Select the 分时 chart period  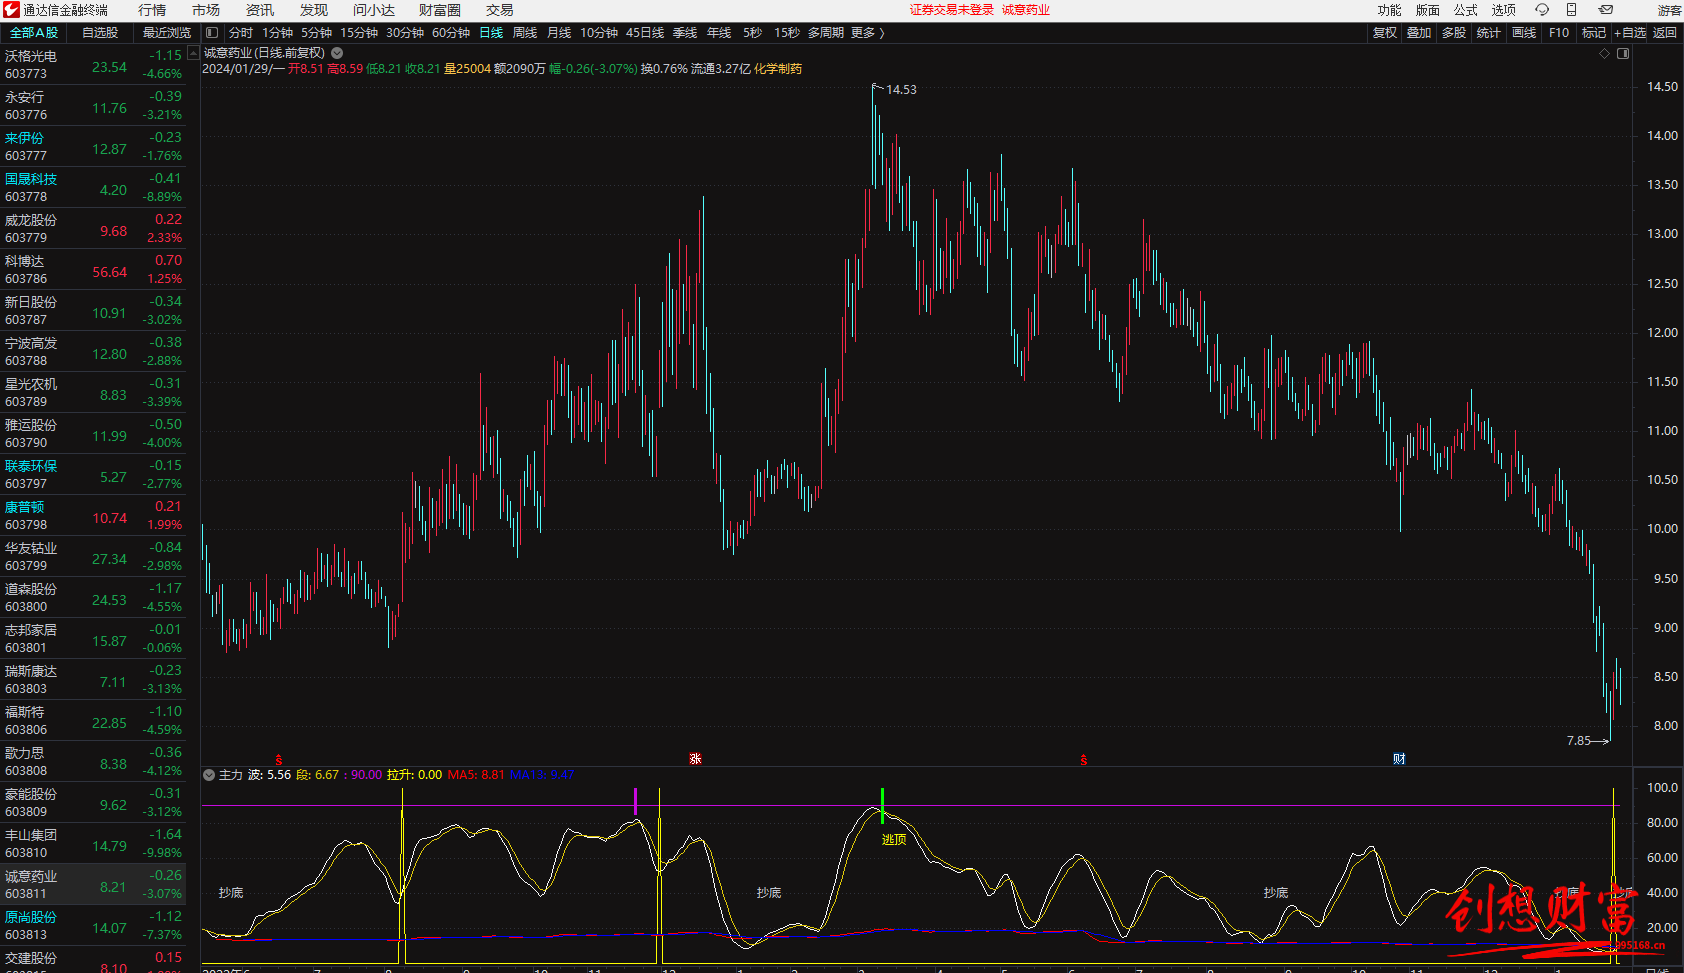coord(240,33)
